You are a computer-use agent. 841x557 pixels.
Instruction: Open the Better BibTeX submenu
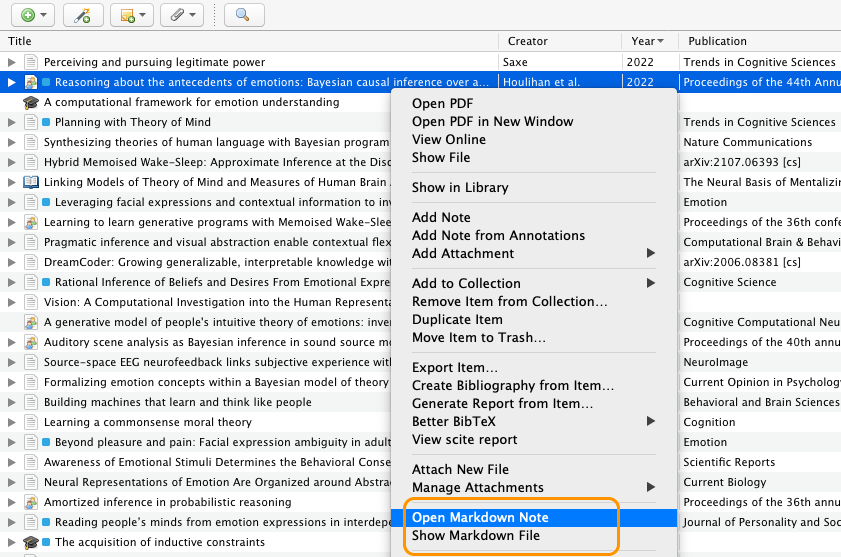point(534,421)
